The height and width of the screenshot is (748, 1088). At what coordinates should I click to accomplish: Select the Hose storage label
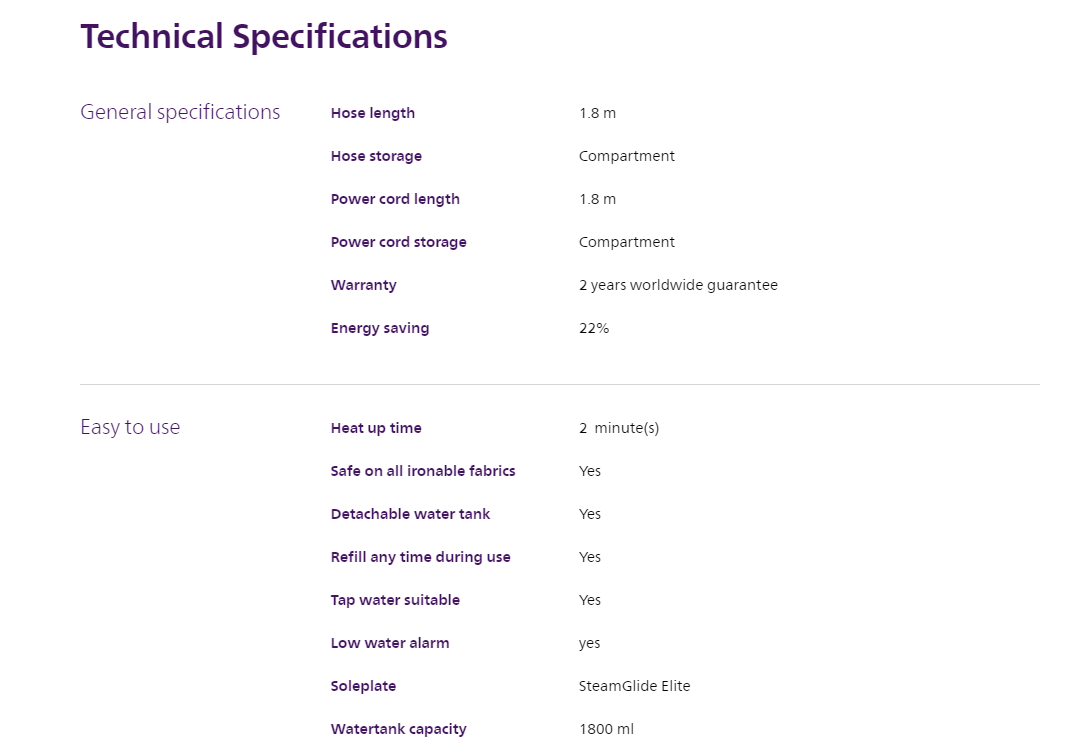click(376, 156)
